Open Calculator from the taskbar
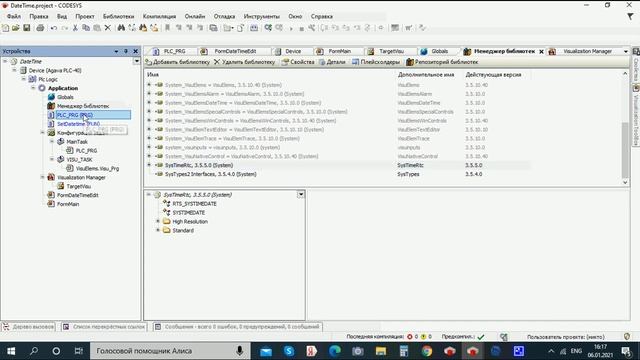 (404, 351)
